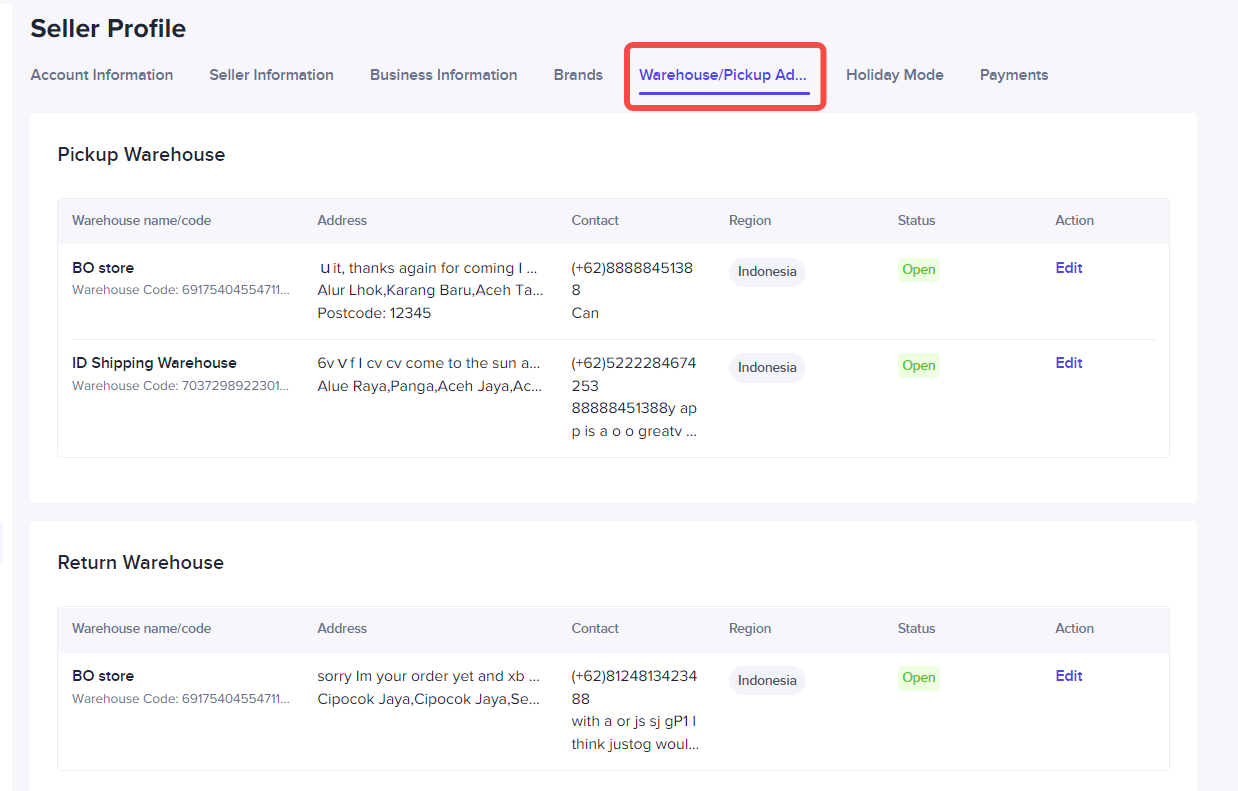The height and width of the screenshot is (791, 1238).
Task: Edit the BO store return warehouse
Action: pos(1068,676)
